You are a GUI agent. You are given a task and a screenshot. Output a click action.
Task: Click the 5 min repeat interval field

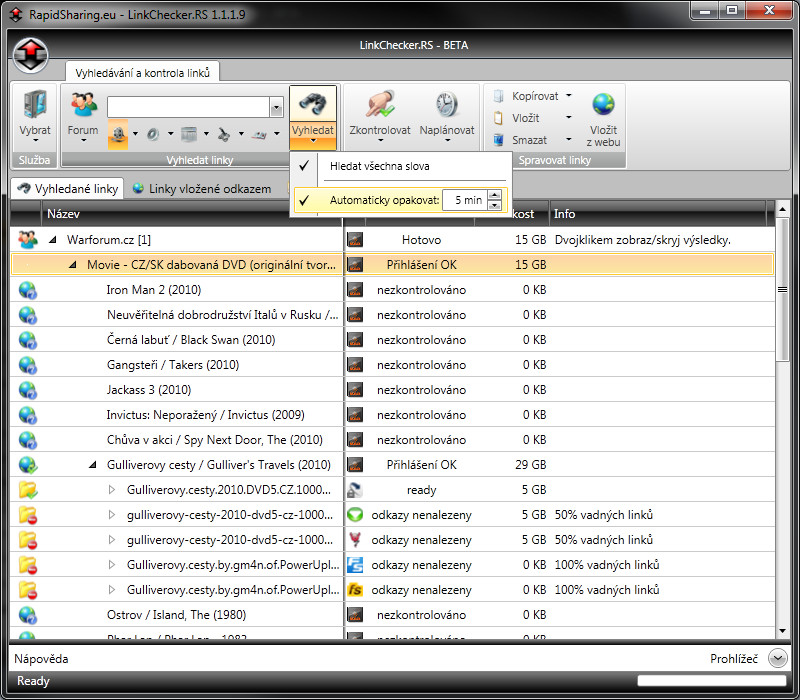point(465,200)
